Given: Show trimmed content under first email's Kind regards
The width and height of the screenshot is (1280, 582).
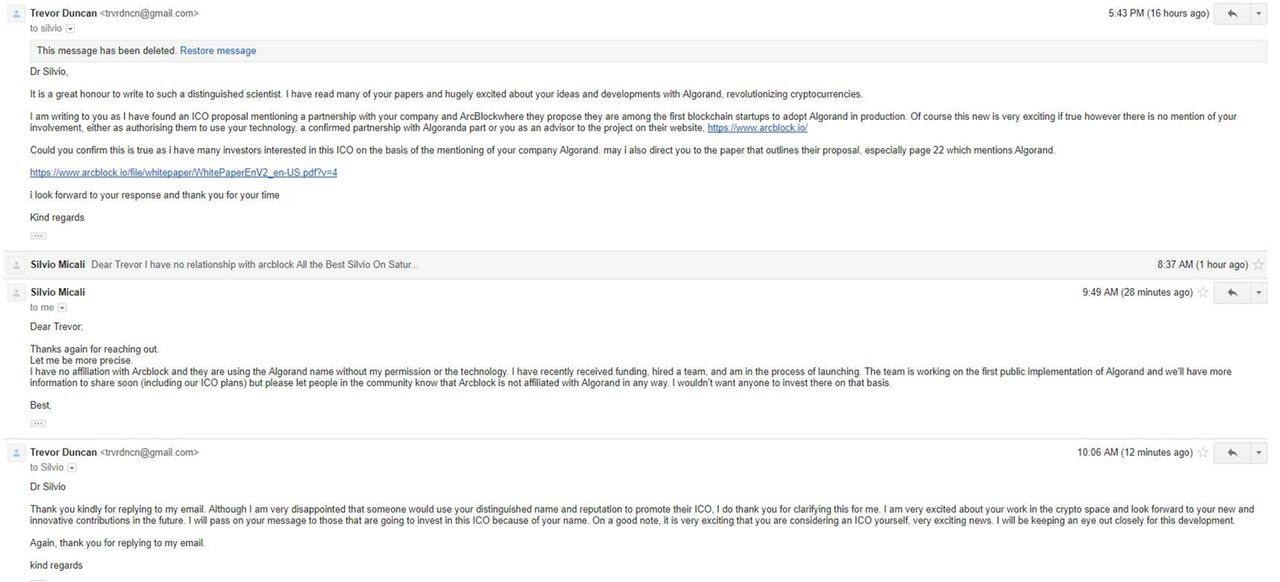Looking at the screenshot, I should (x=38, y=236).
